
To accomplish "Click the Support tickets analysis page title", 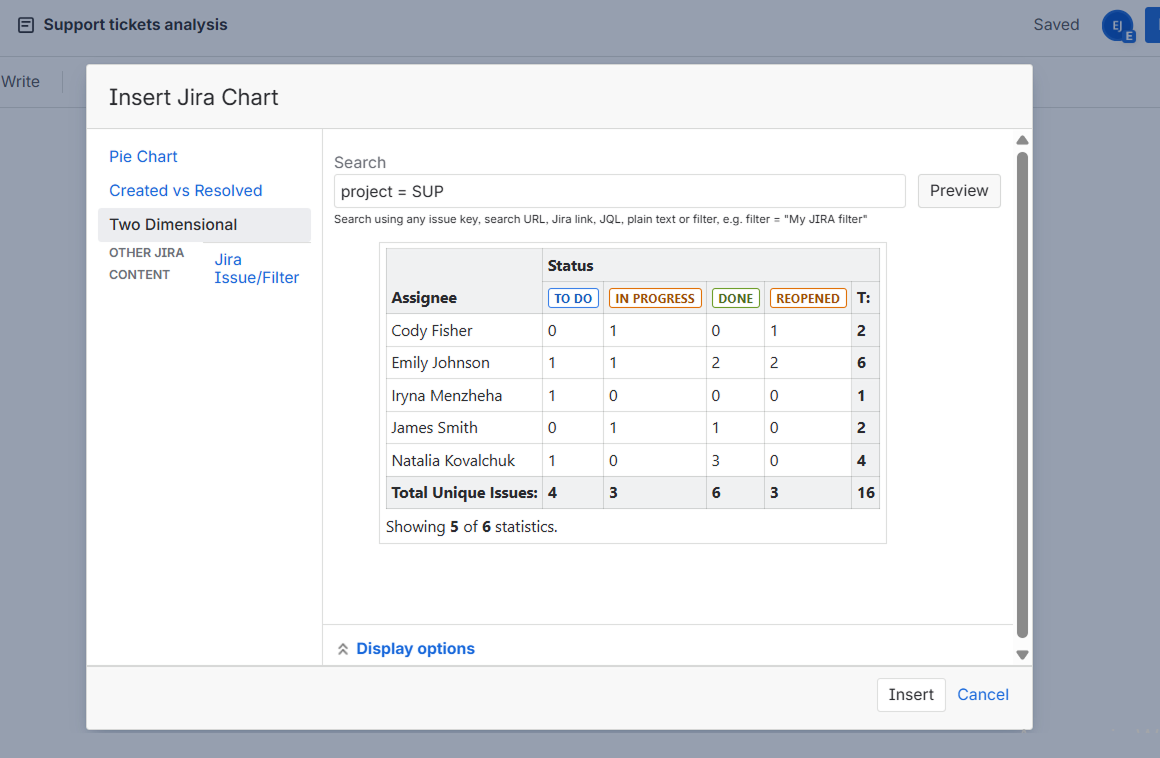I will click(x=135, y=24).
